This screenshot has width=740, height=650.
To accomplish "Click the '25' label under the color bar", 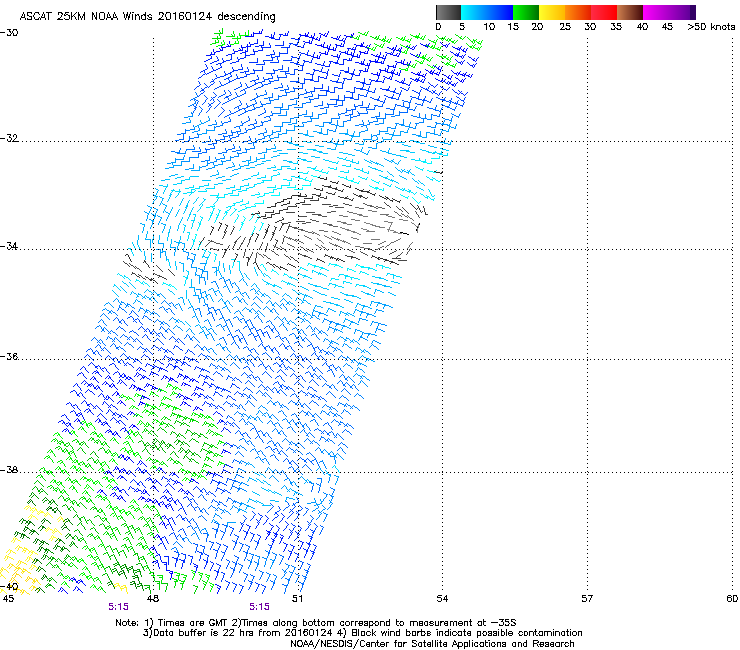I will pos(565,27).
